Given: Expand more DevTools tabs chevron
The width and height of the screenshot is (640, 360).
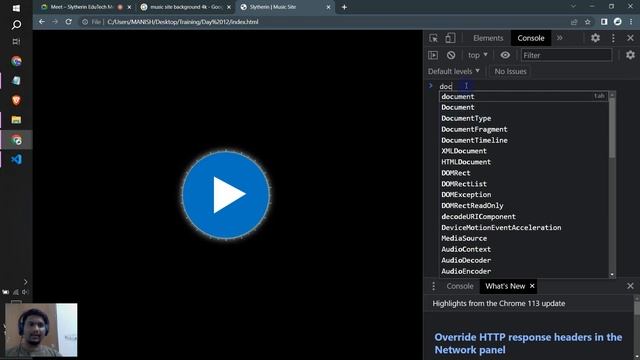Looking at the screenshot, I should [560, 38].
